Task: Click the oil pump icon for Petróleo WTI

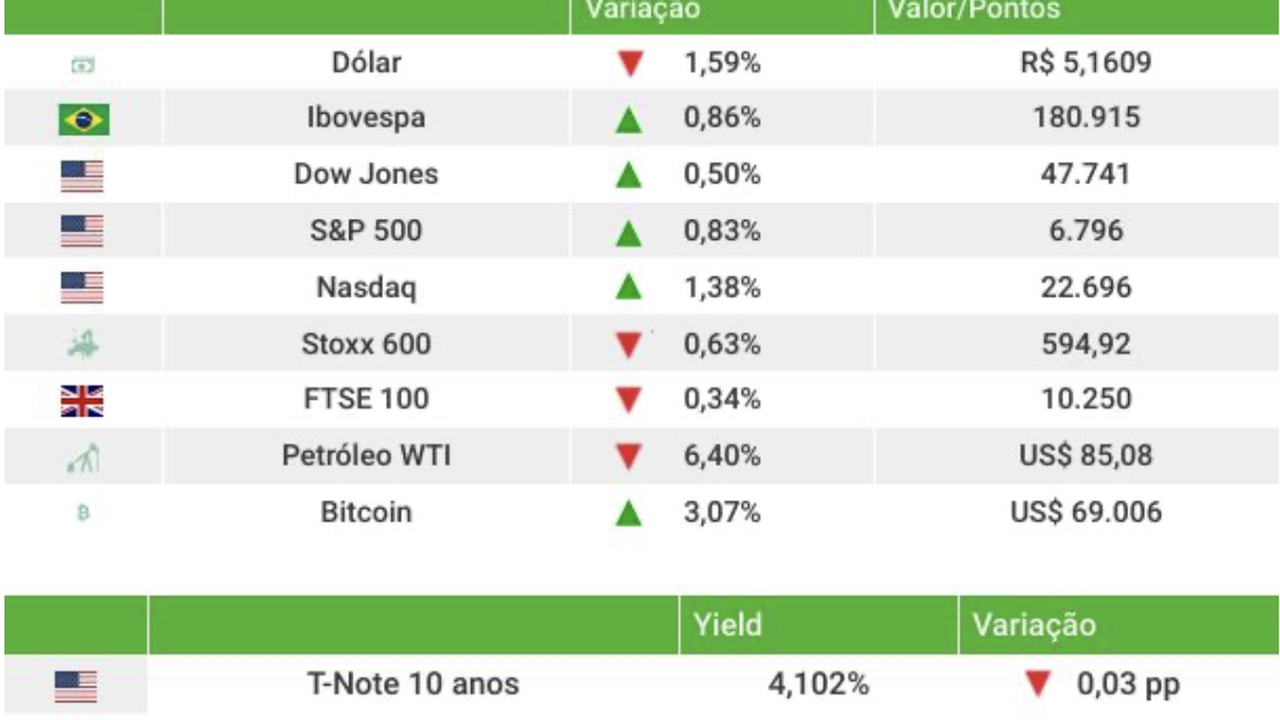Action: (x=83, y=459)
